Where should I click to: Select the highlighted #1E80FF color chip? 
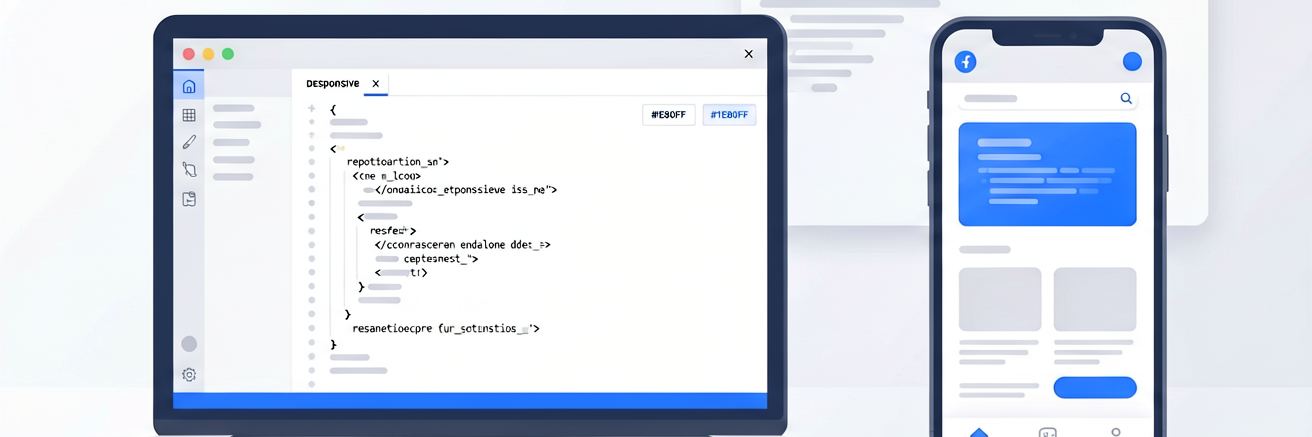[x=729, y=115]
